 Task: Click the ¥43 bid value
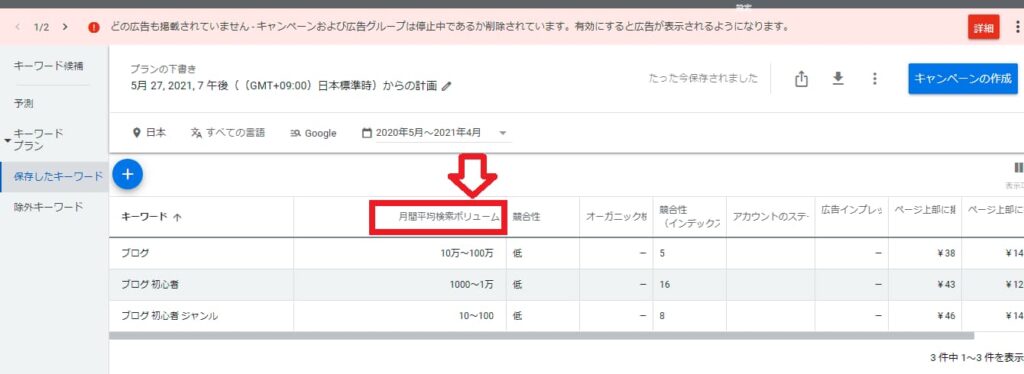(x=945, y=285)
